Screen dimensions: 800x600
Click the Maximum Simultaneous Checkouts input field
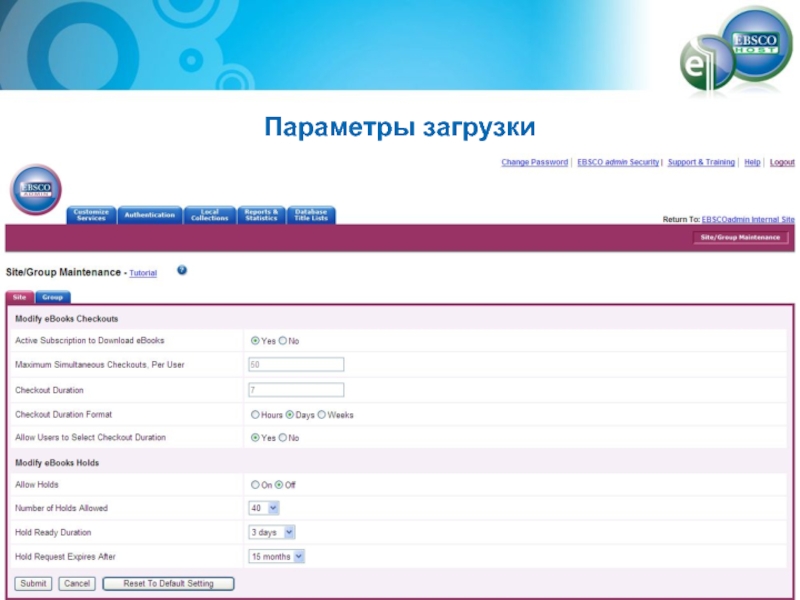[296, 365]
